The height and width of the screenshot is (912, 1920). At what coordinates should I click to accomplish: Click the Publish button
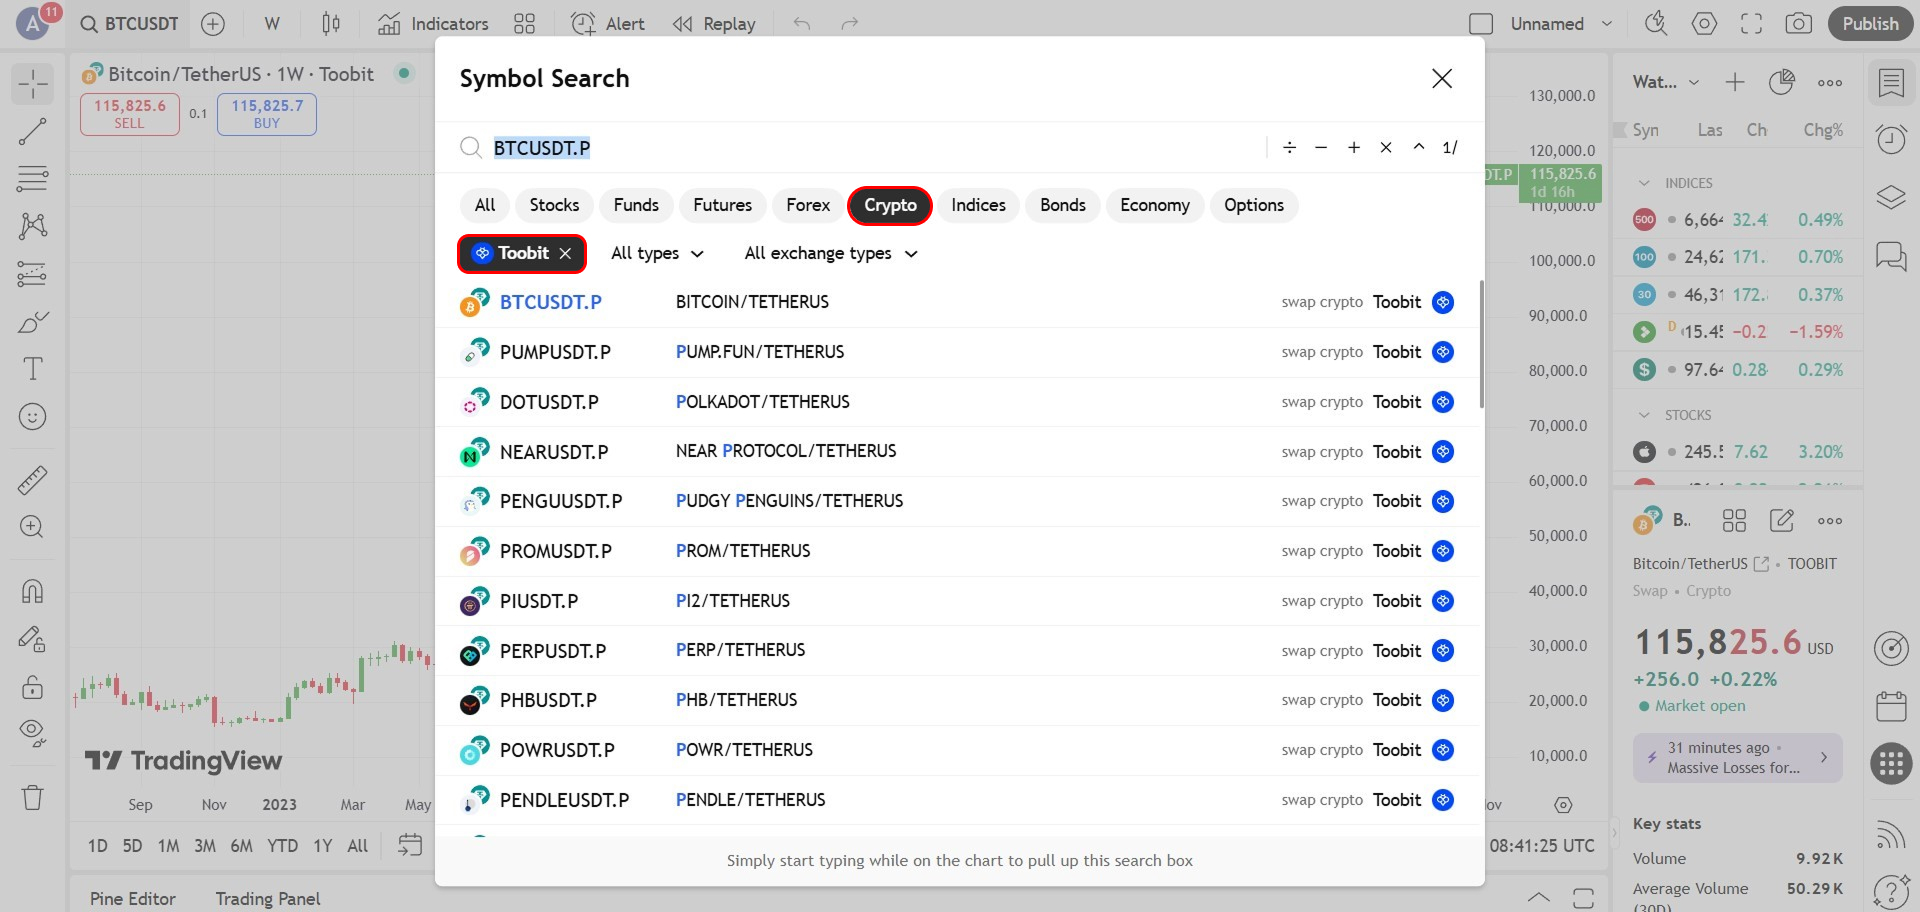tap(1870, 24)
